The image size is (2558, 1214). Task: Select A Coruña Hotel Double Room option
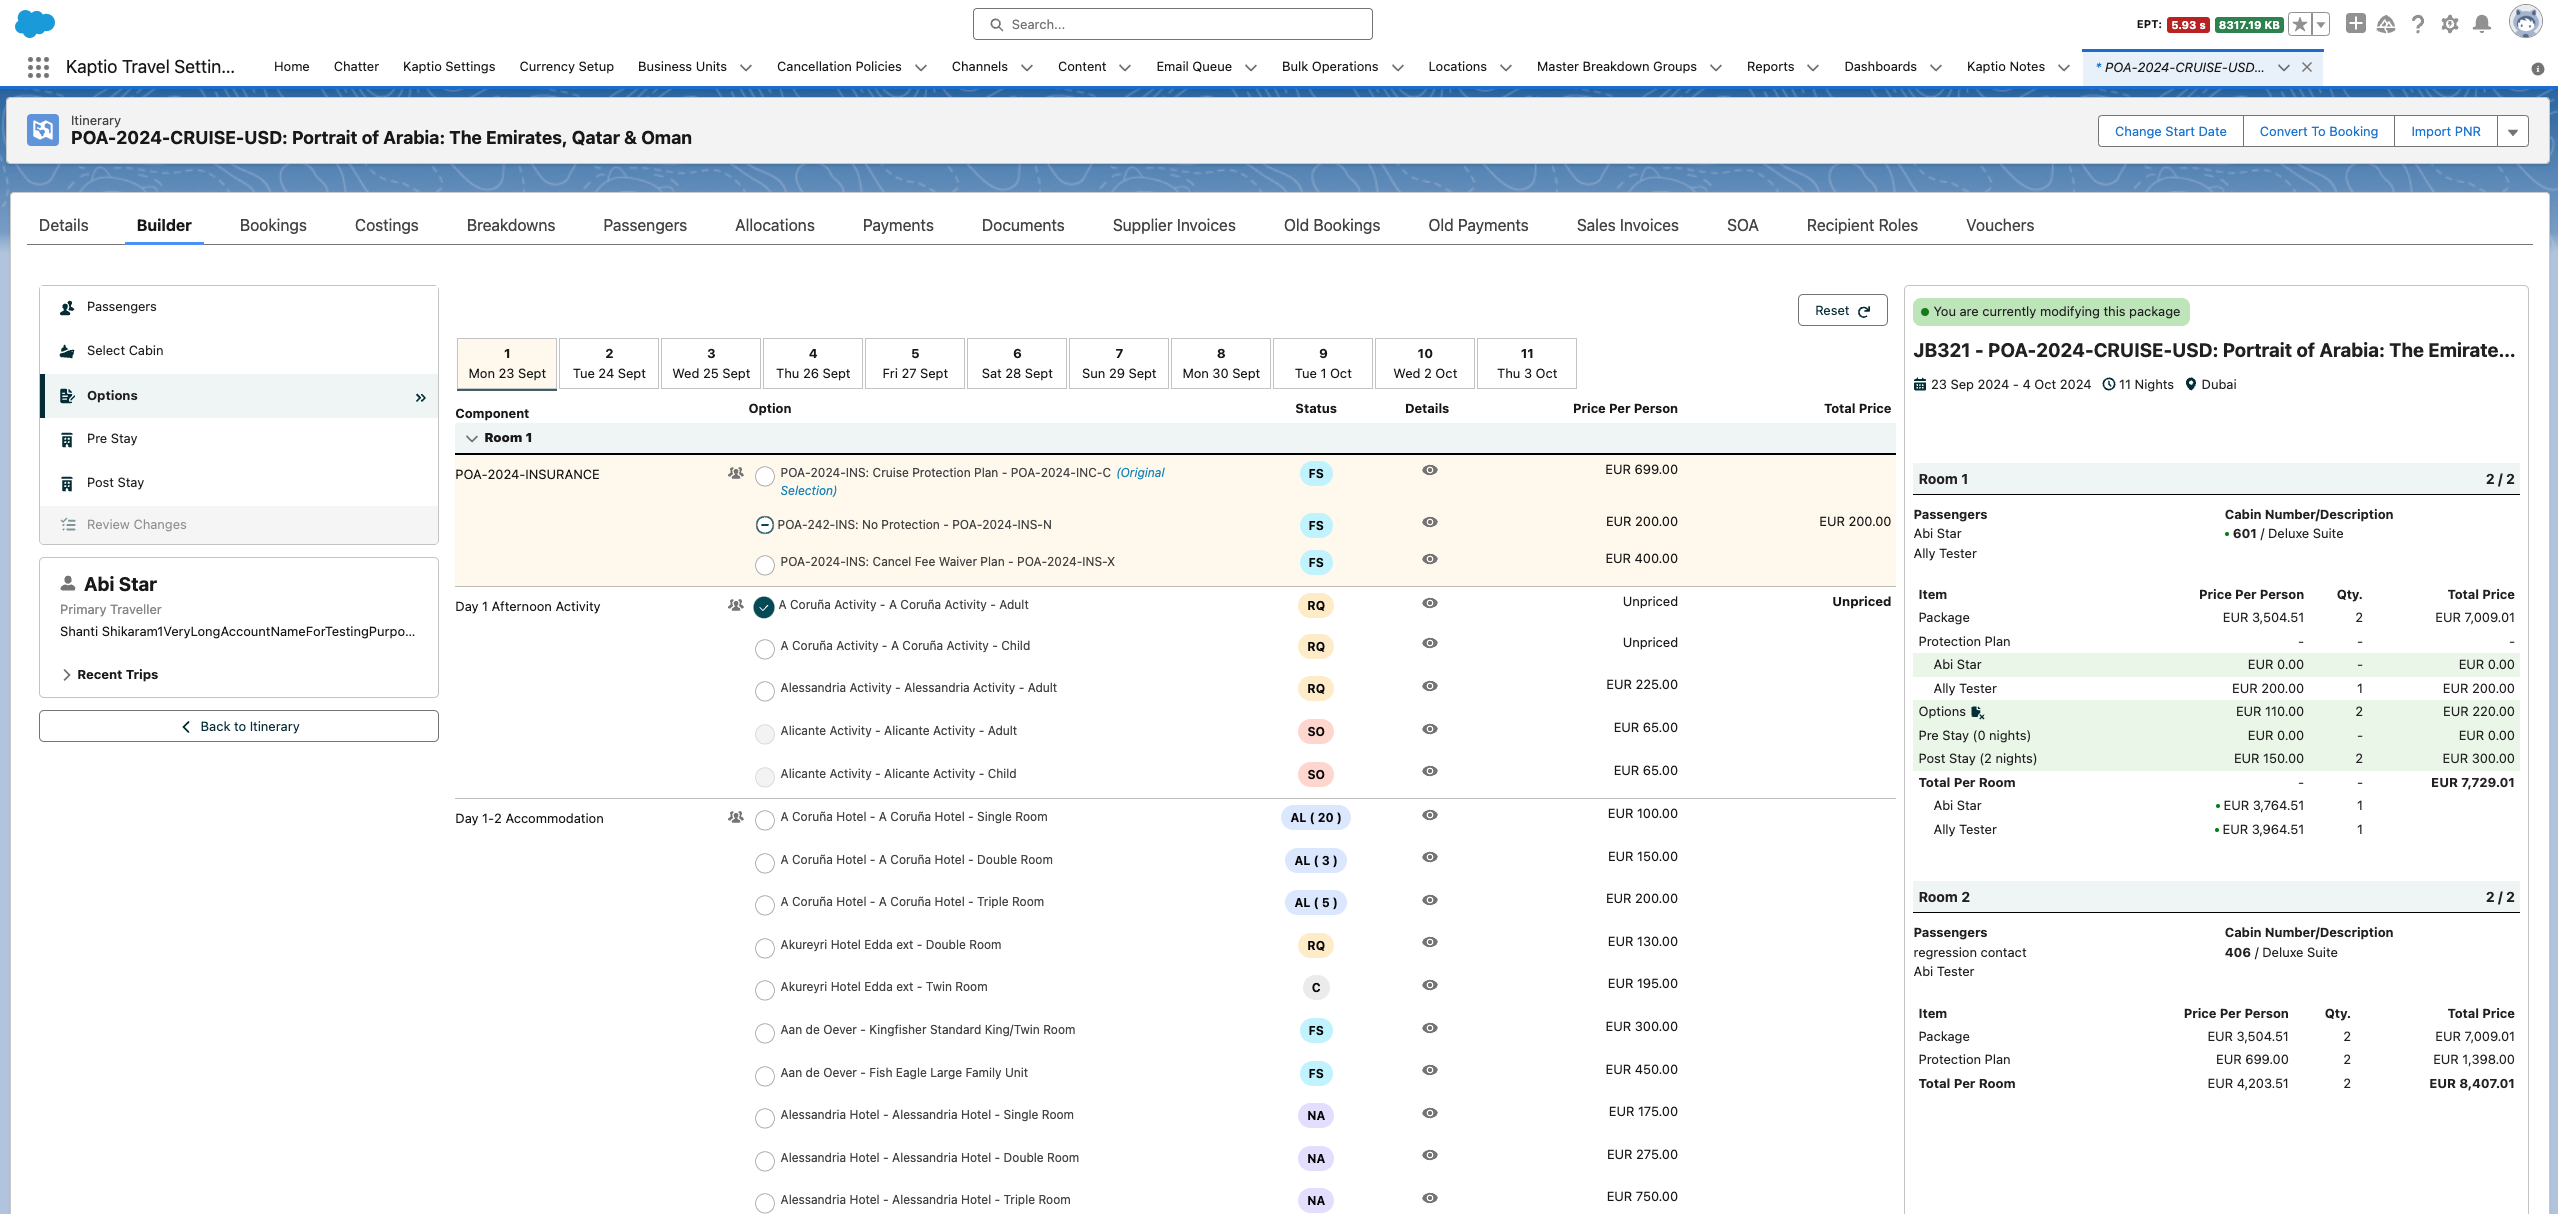[764, 862]
